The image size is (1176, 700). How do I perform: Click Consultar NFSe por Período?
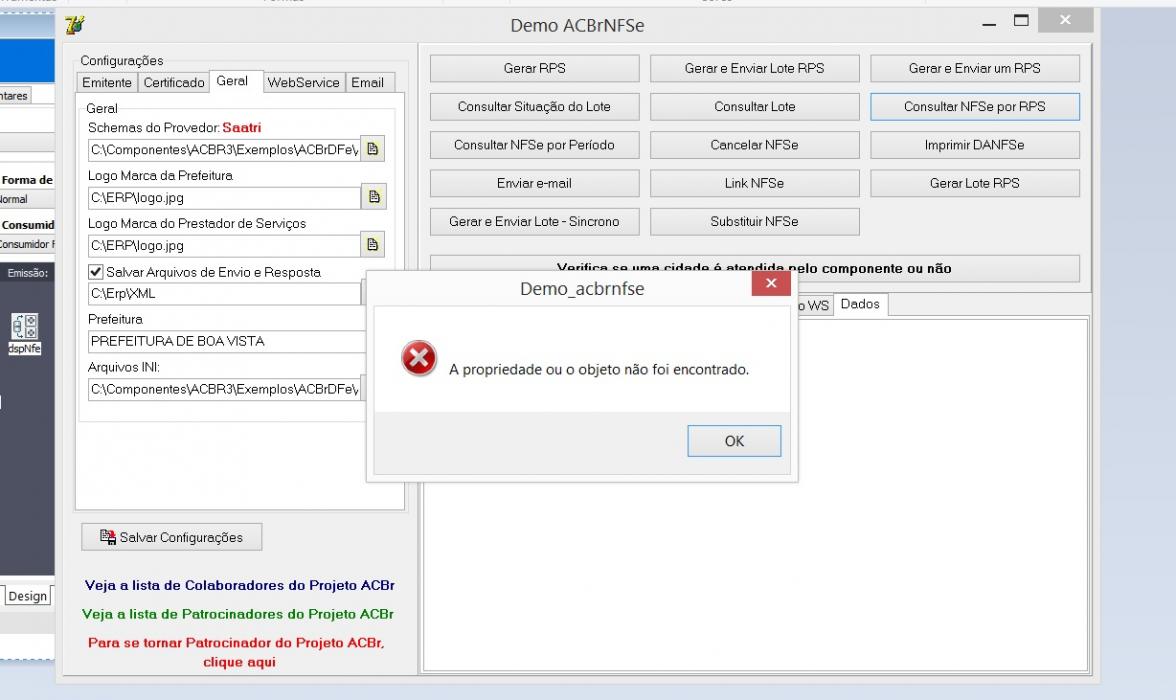click(534, 145)
